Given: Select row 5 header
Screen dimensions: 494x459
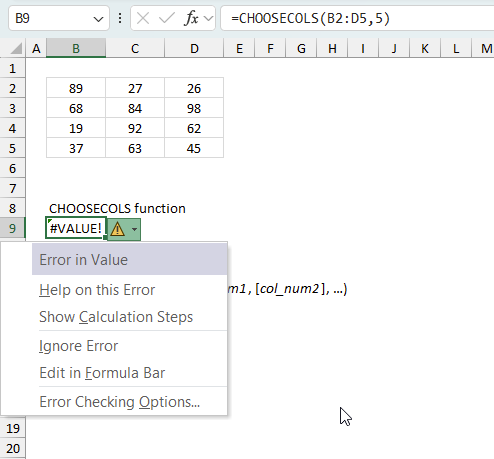Looking at the screenshot, I should pyautogui.click(x=12, y=148).
